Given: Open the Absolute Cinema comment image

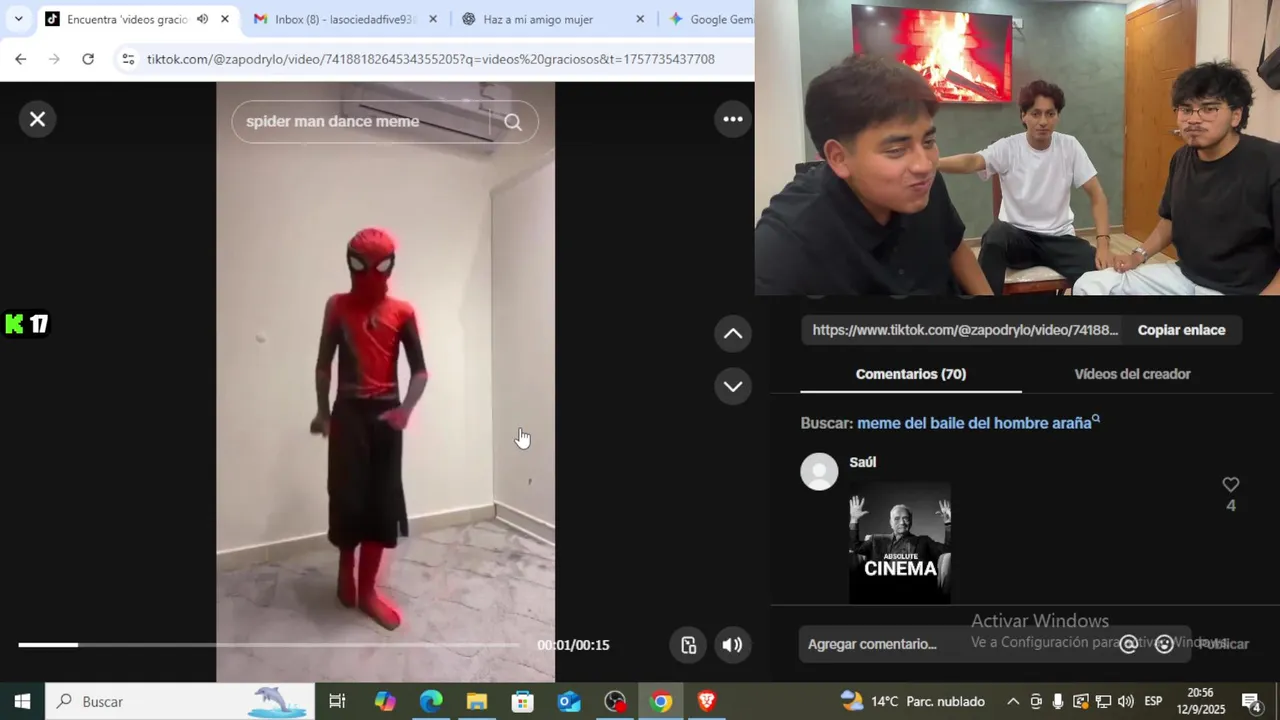Looking at the screenshot, I should [900, 543].
